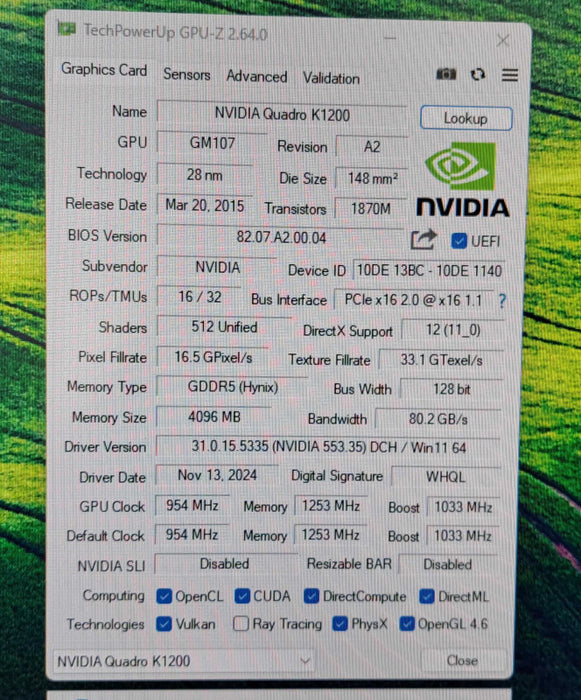This screenshot has width=581, height=700.
Task: Click the Device ID field 10DE 13BC
Action: pyautogui.click(x=429, y=271)
